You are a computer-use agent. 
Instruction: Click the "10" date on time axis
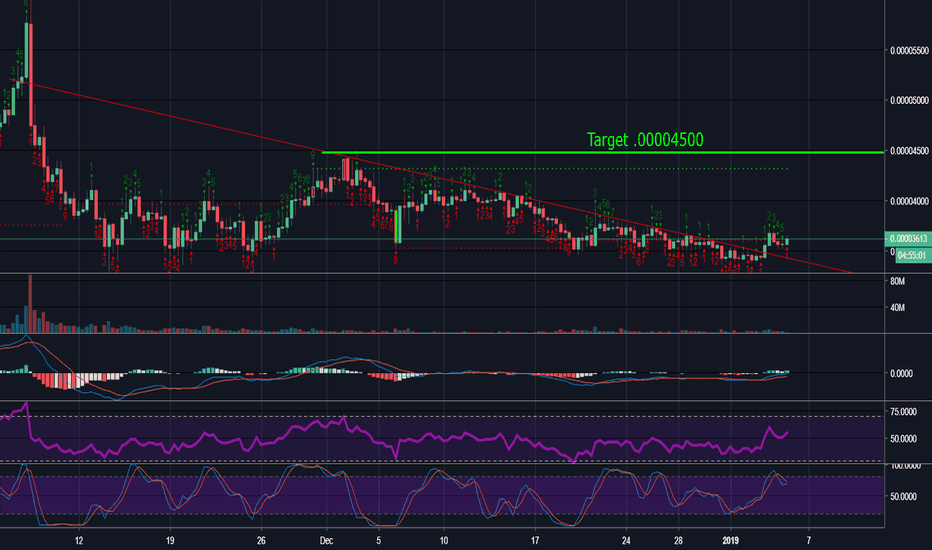[443, 540]
